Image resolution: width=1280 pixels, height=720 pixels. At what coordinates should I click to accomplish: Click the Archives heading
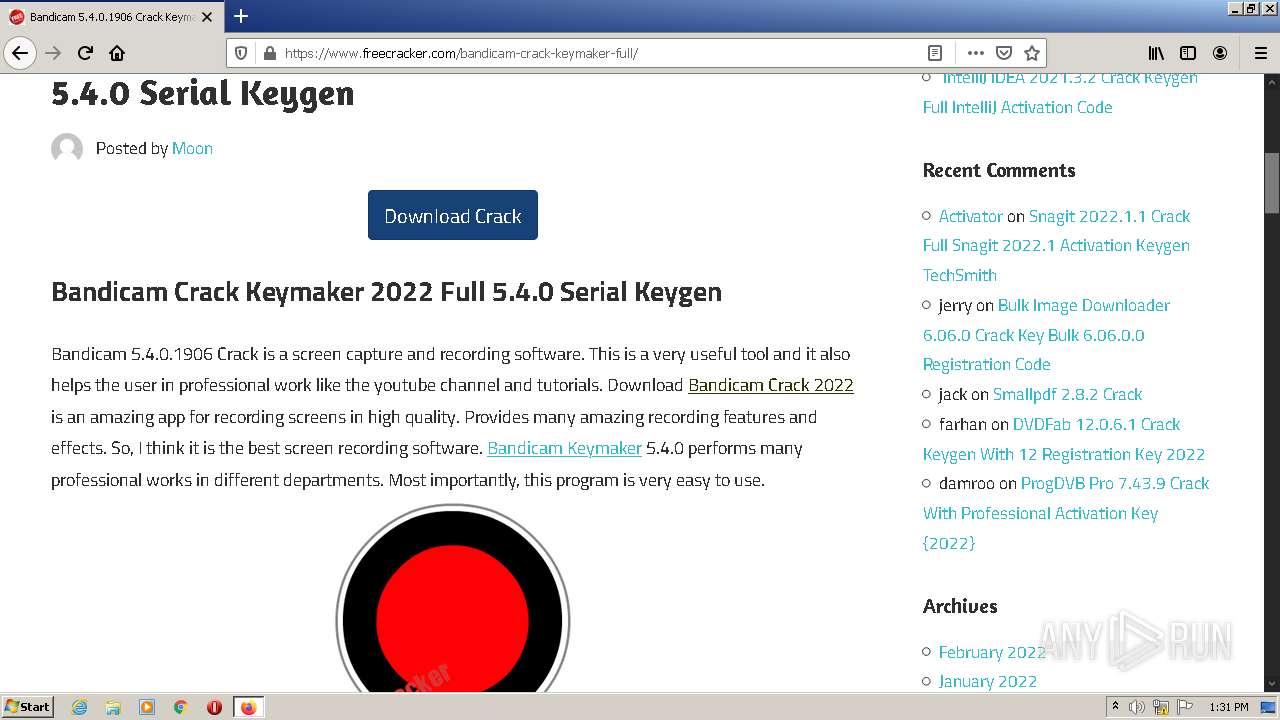[960, 606]
